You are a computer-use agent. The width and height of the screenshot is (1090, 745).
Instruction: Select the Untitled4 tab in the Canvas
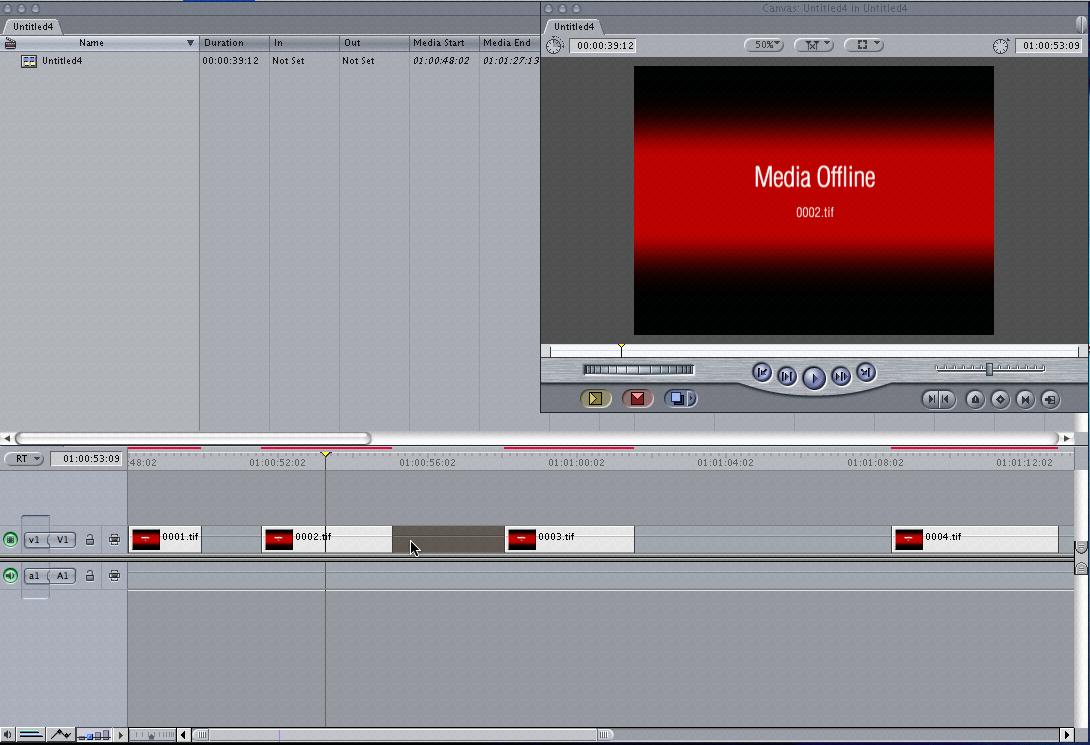574,27
